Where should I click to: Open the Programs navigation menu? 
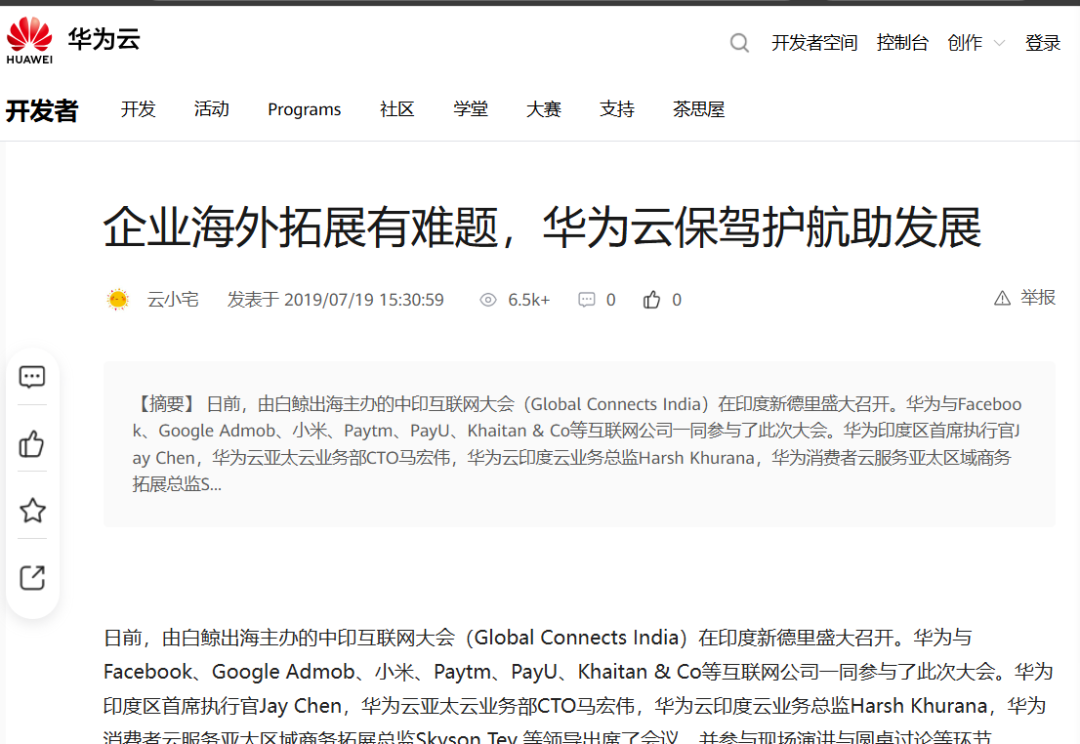coord(304,110)
